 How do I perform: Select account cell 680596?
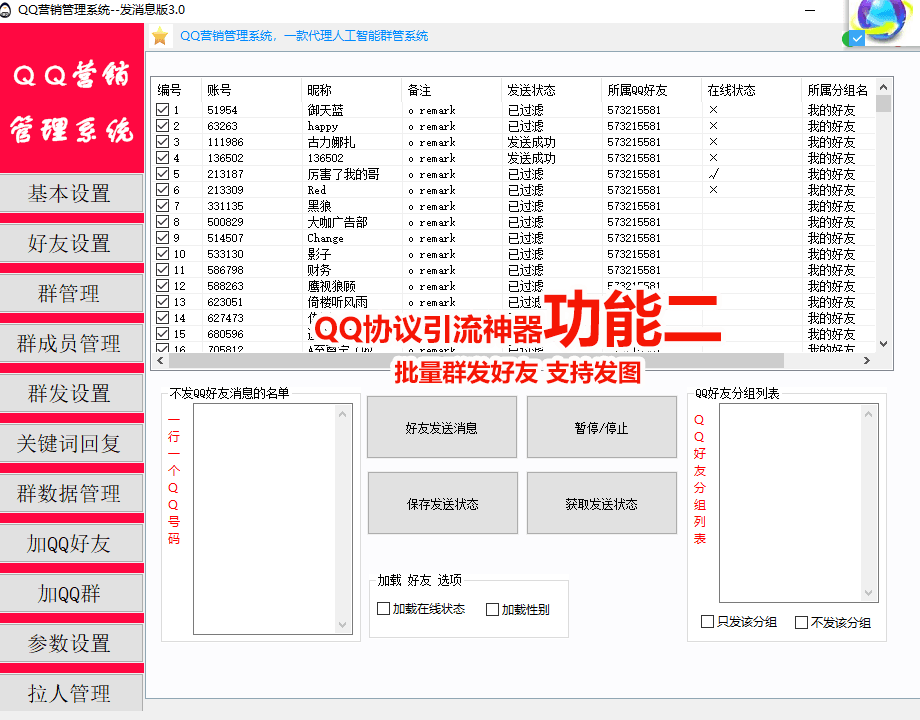coord(225,334)
